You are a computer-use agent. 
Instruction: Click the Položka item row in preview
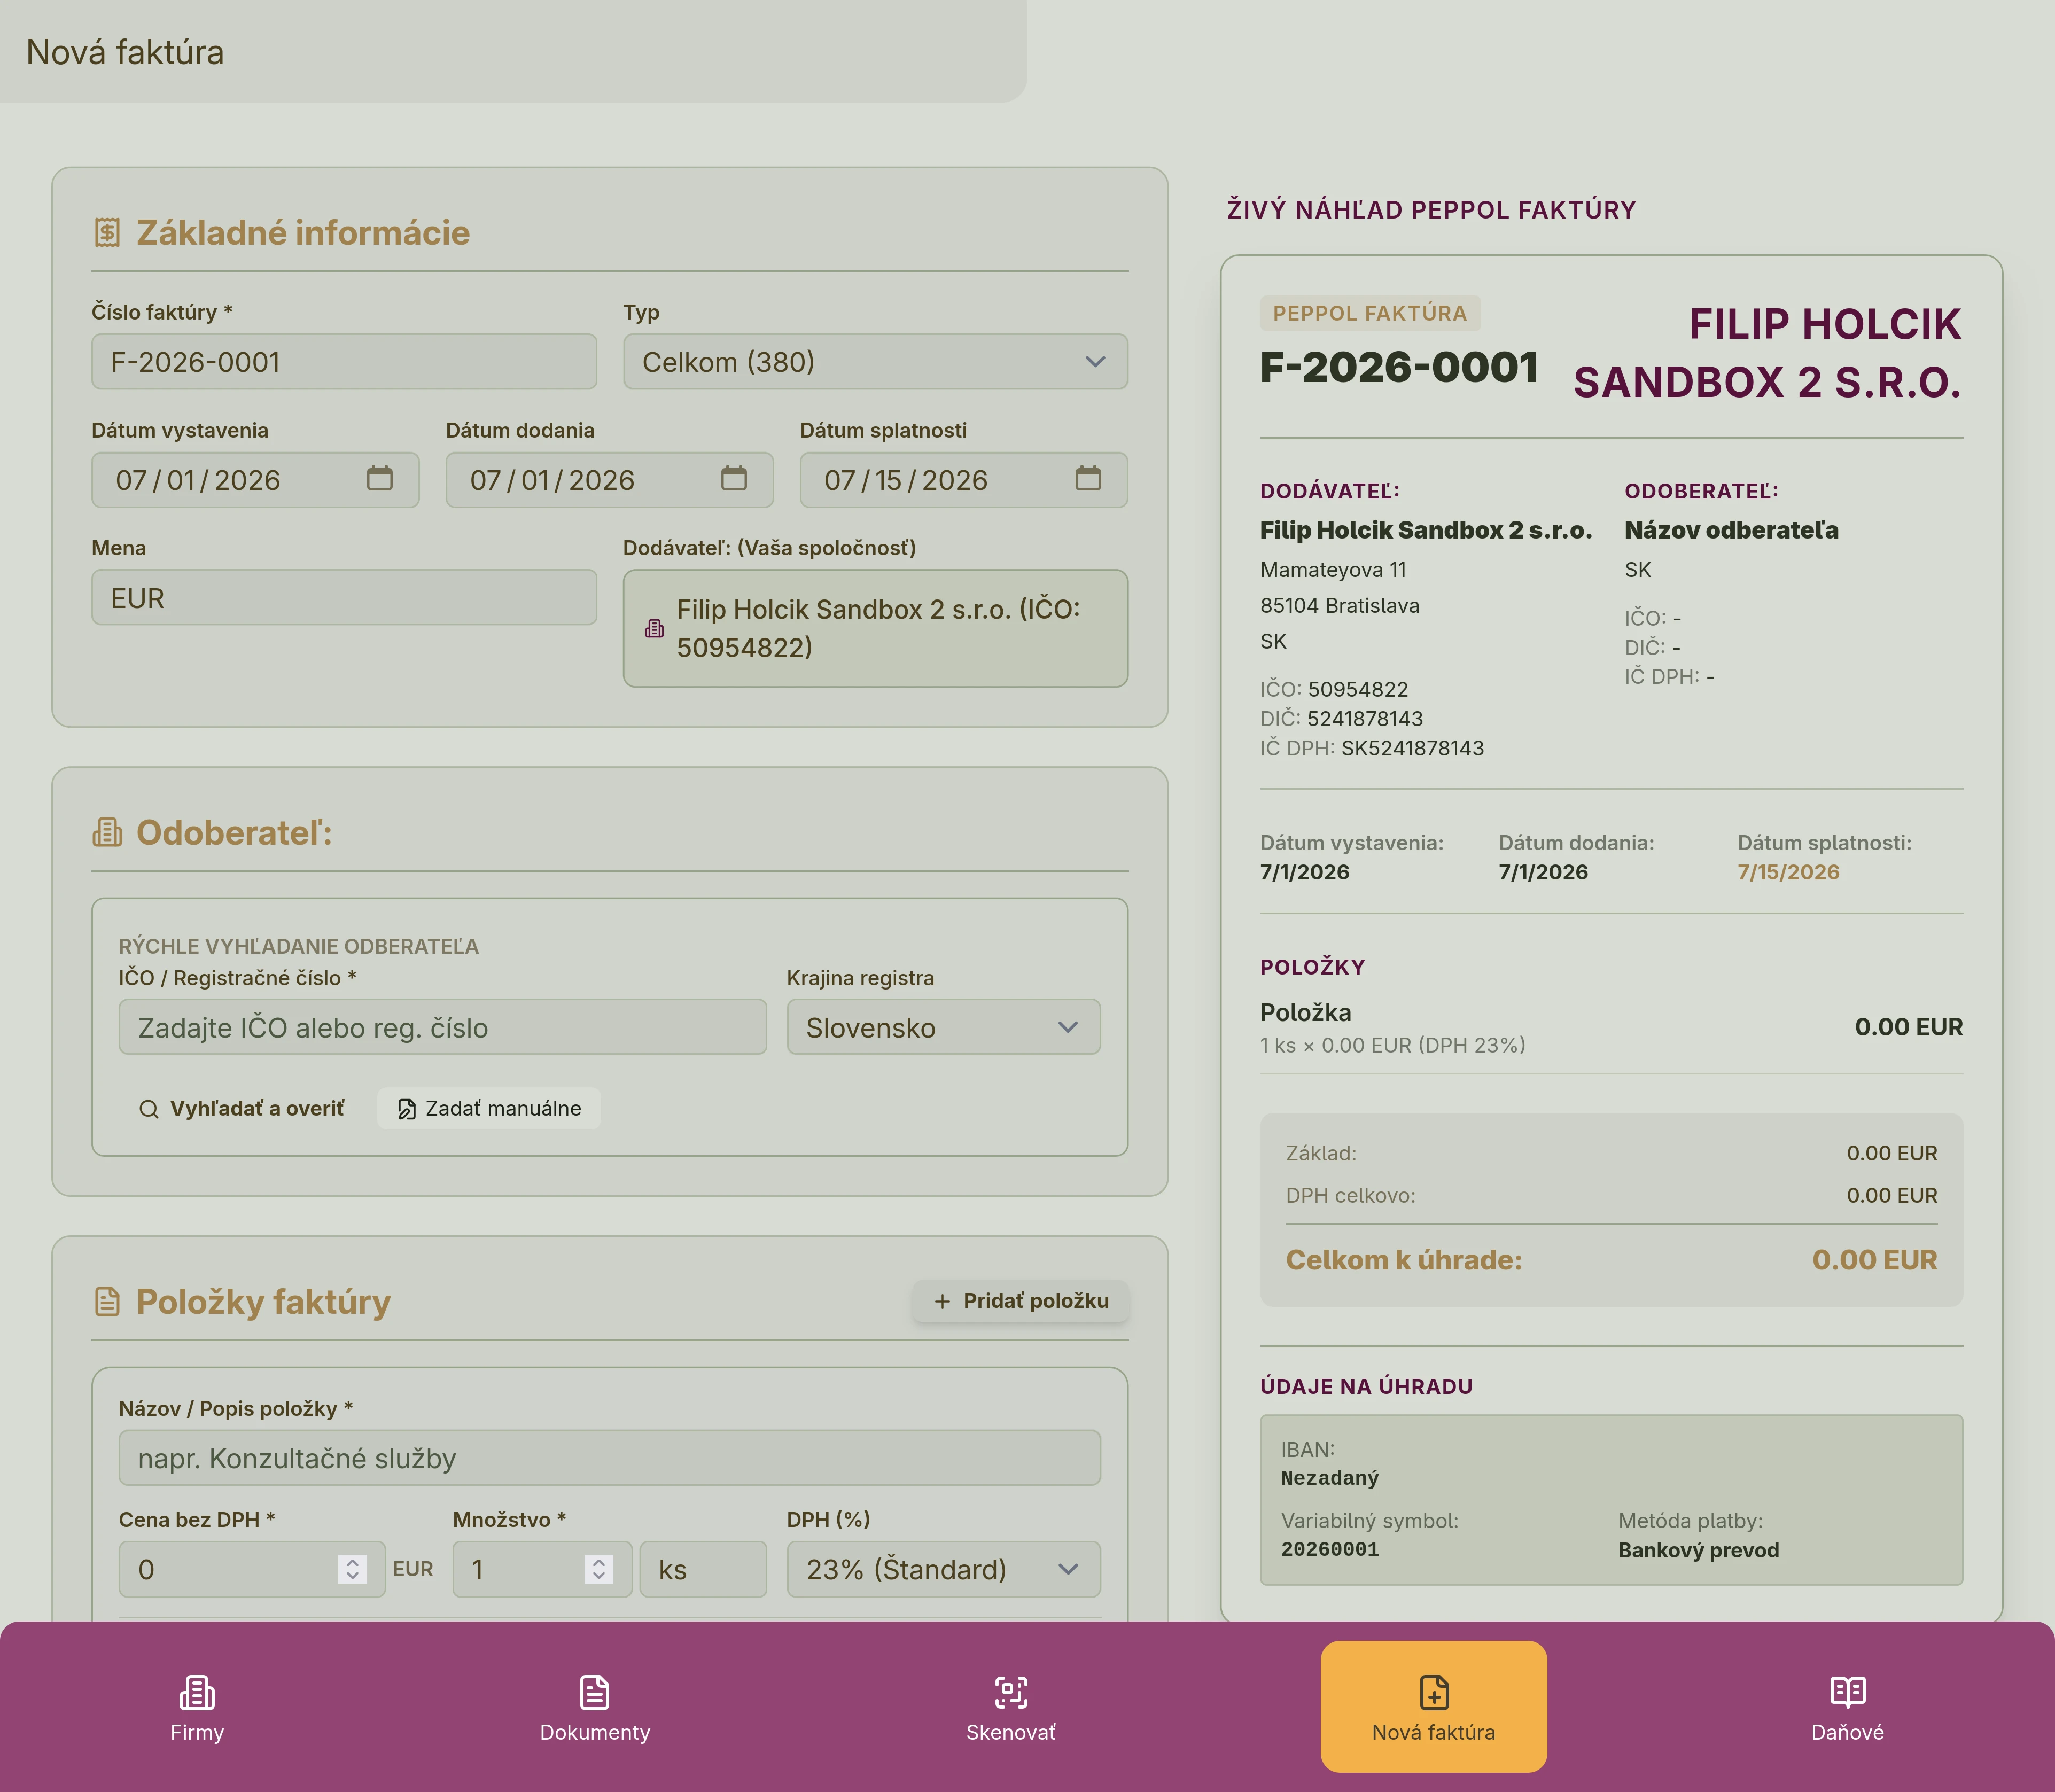pyautogui.click(x=1611, y=1027)
